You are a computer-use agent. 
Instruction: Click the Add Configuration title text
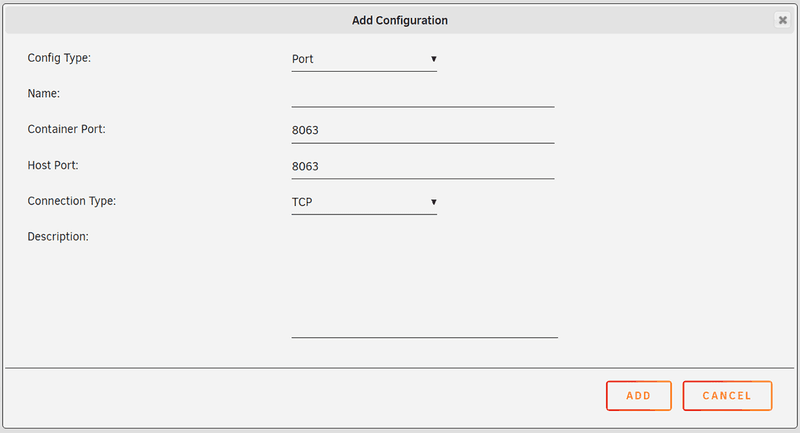[x=400, y=20]
